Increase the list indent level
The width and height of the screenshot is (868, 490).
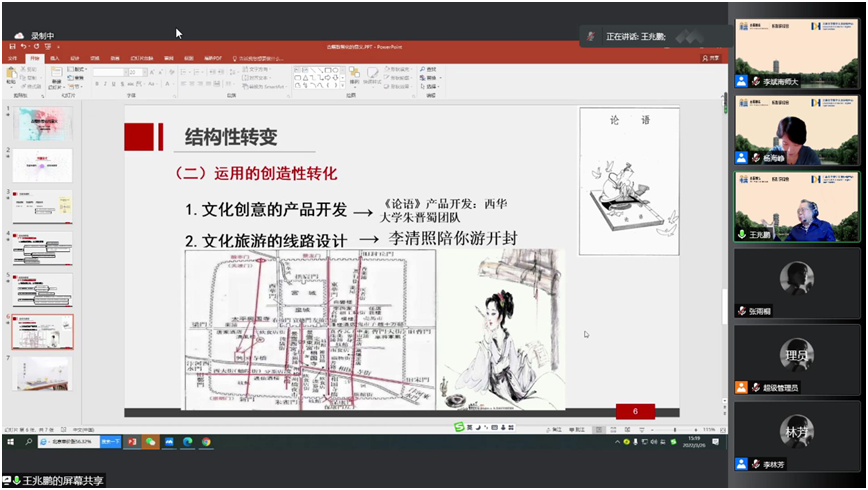[220, 73]
